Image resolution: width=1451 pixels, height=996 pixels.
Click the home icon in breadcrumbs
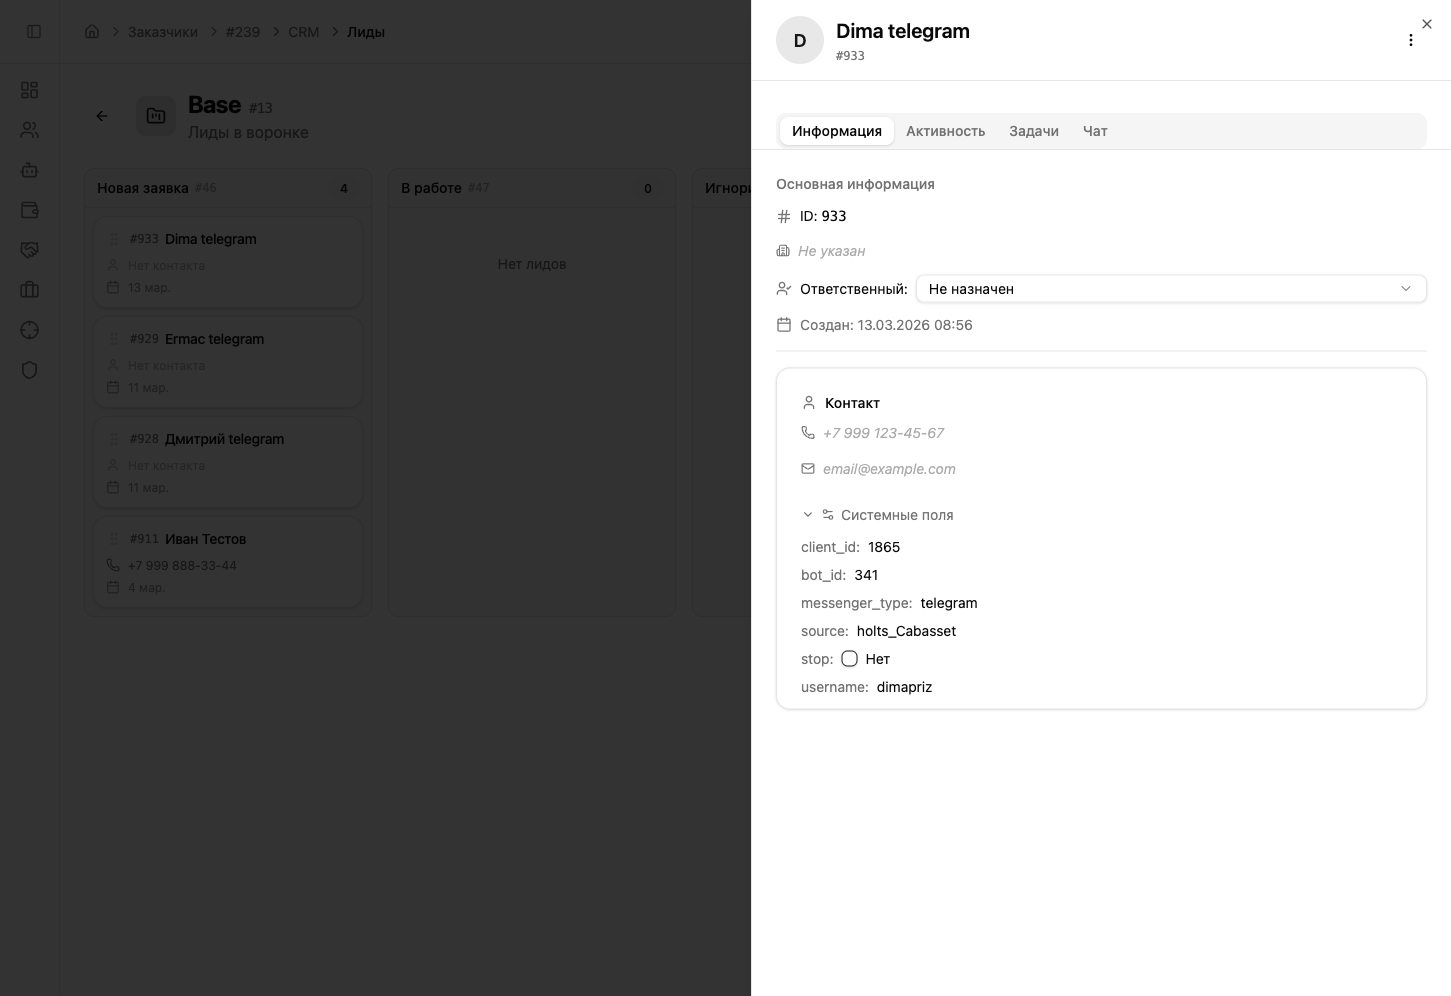point(92,32)
